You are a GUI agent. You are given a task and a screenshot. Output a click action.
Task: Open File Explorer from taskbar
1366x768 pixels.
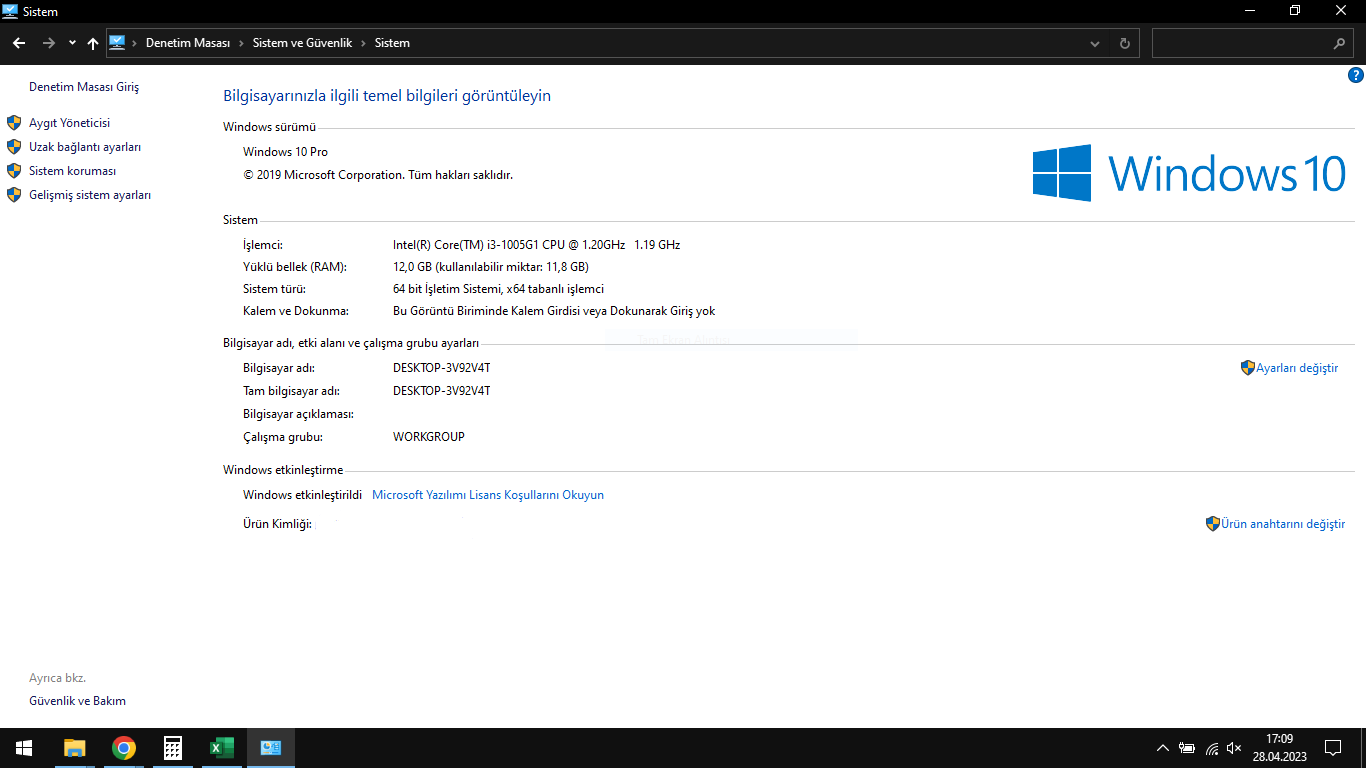[x=75, y=748]
